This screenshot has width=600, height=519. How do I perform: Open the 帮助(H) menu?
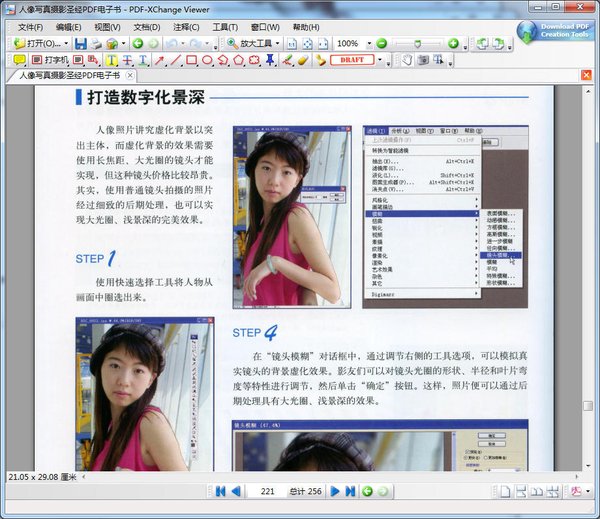click(x=306, y=27)
